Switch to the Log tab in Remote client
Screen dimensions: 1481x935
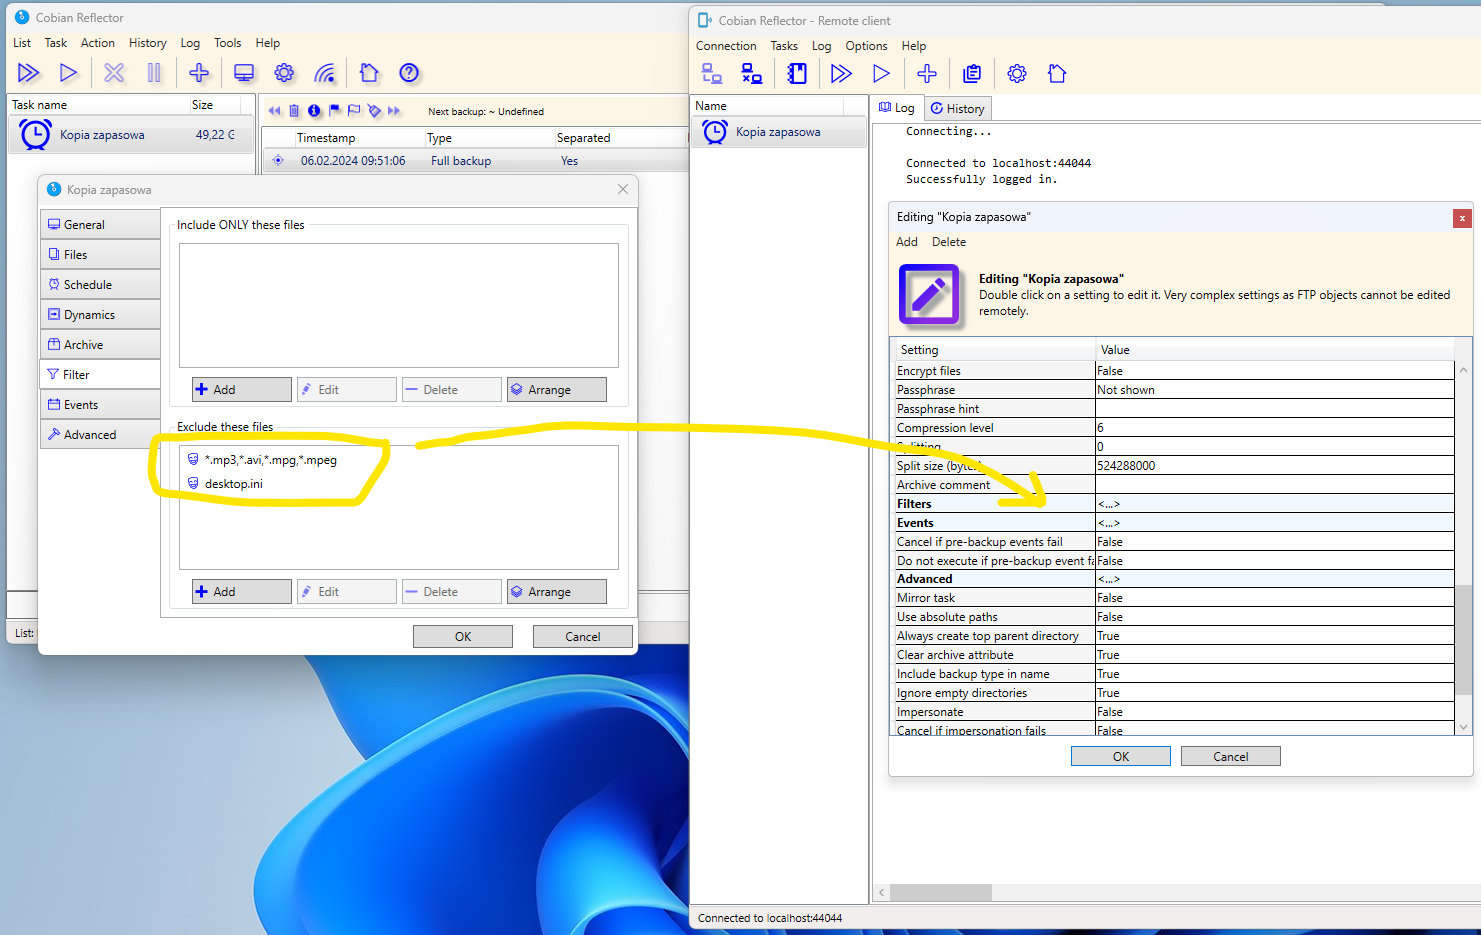[x=897, y=108]
